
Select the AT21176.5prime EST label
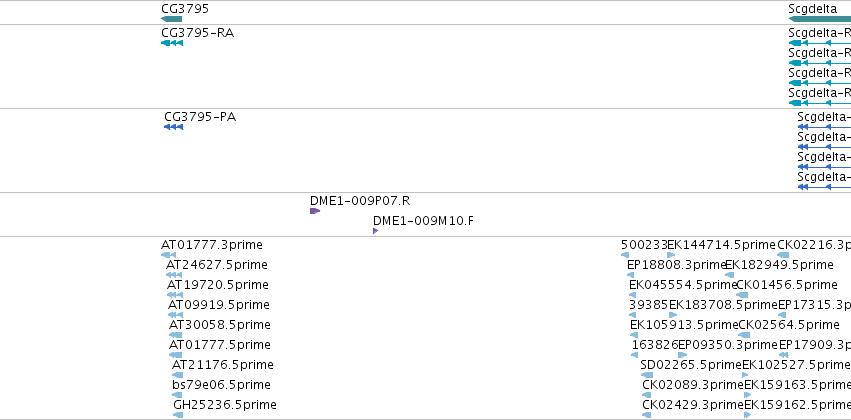(222, 365)
